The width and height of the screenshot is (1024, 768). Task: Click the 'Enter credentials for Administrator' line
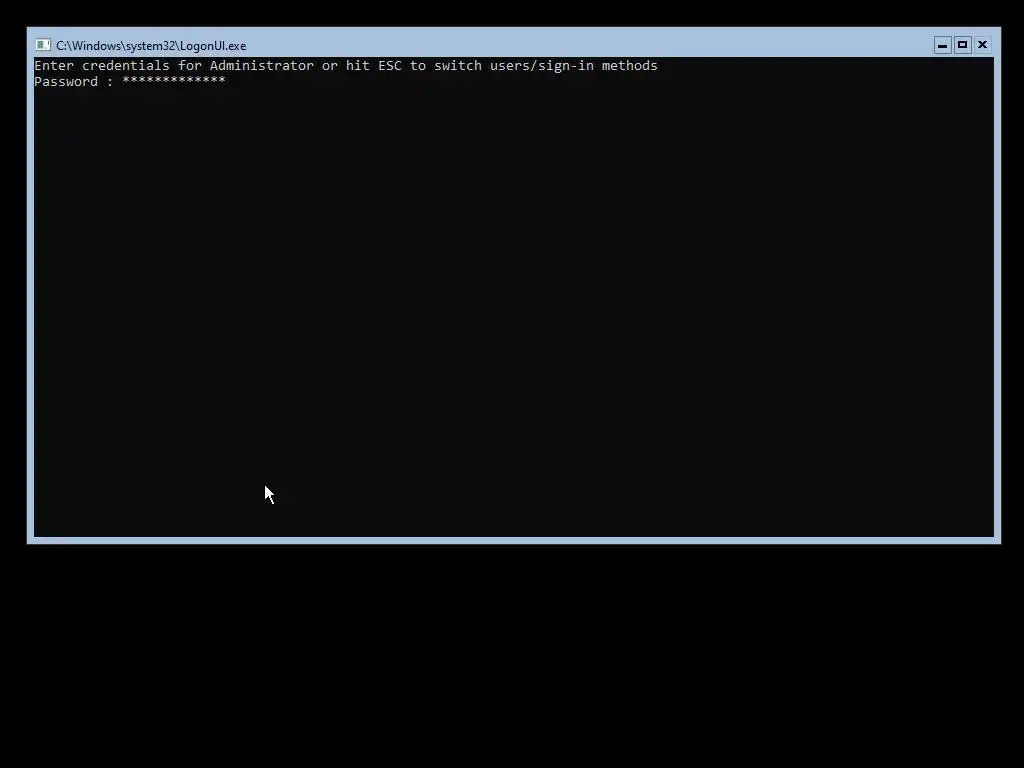coord(345,65)
